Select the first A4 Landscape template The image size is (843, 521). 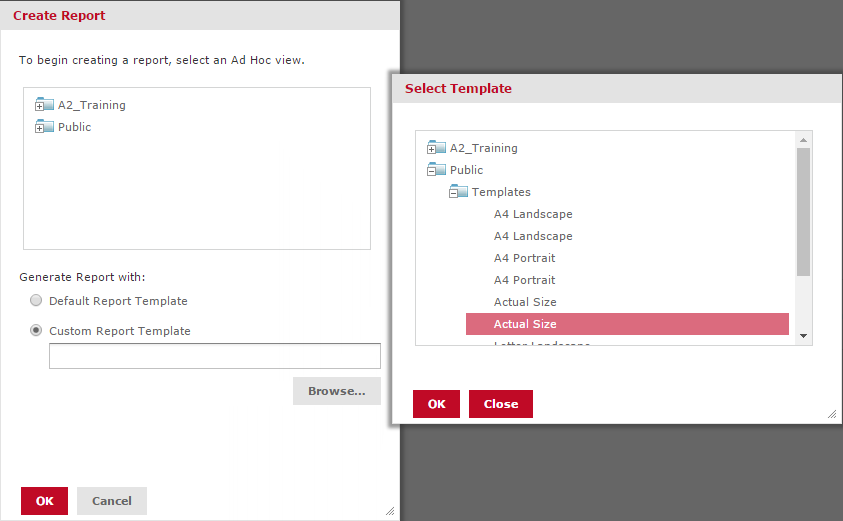pos(533,214)
